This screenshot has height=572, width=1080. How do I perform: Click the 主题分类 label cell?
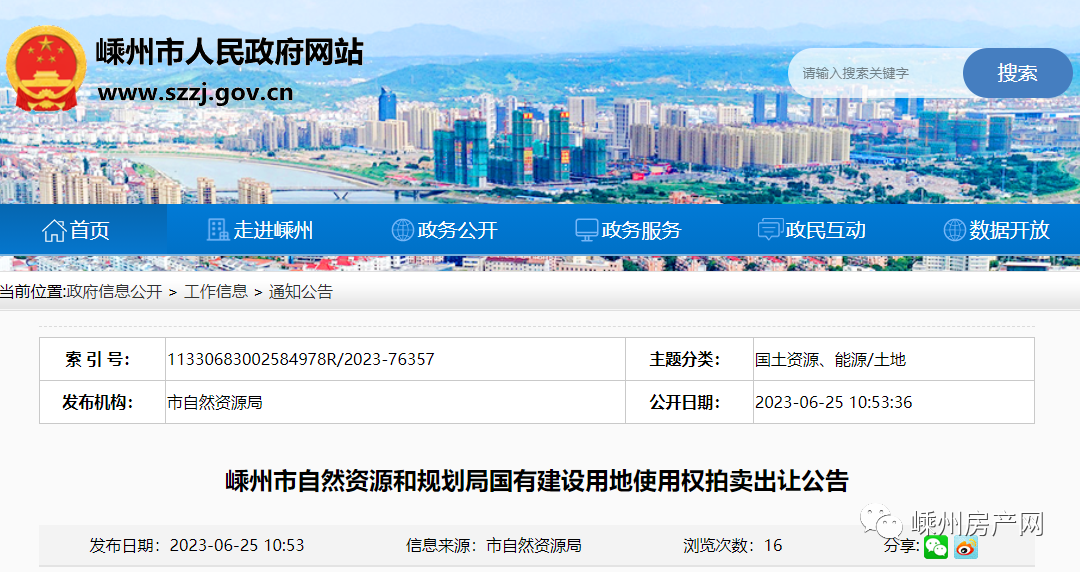tap(689, 359)
